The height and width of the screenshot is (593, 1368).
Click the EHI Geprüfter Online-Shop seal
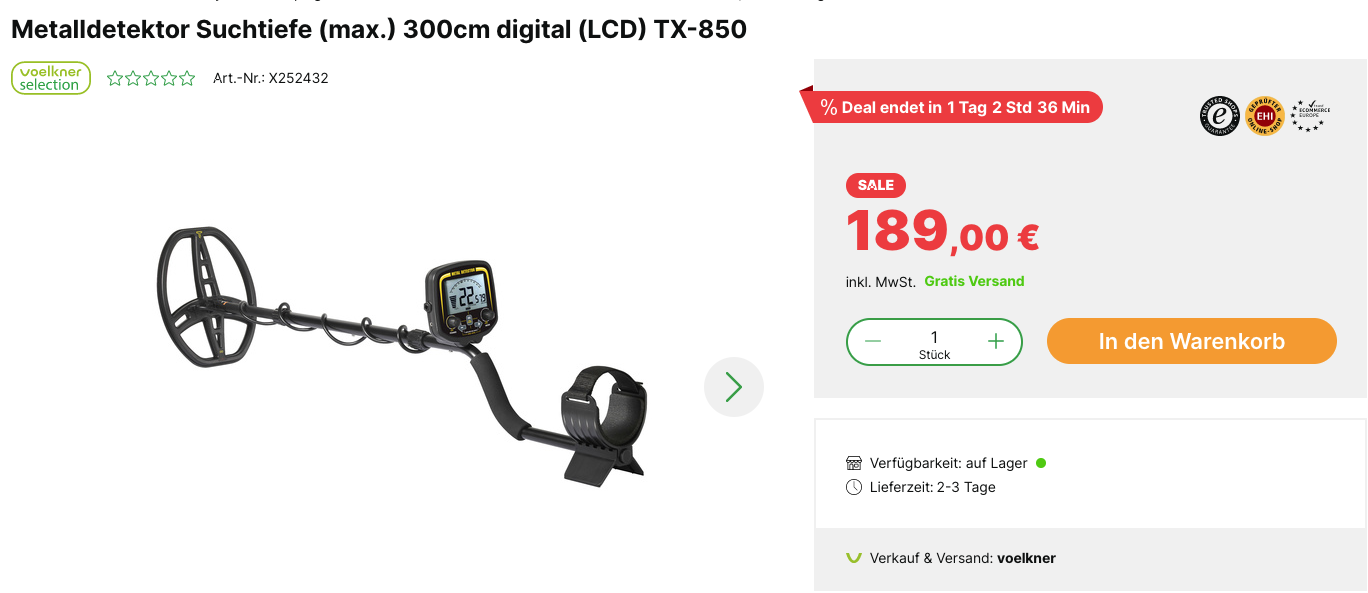(x=1264, y=116)
